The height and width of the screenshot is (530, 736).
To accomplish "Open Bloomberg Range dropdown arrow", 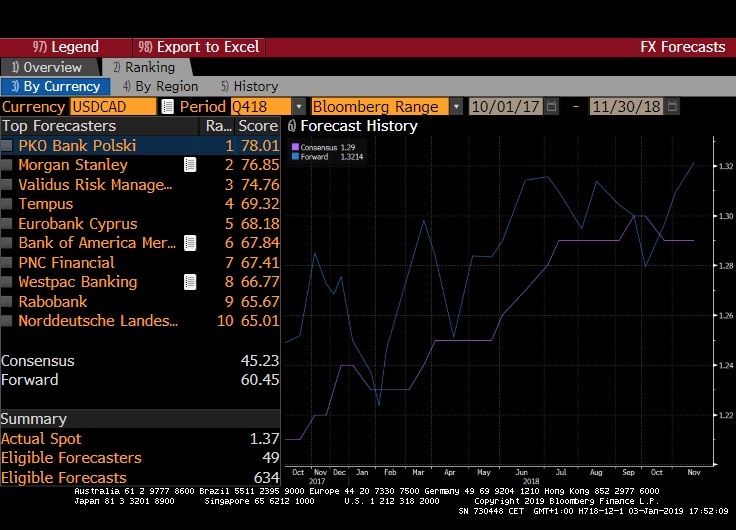I will tap(456, 107).
